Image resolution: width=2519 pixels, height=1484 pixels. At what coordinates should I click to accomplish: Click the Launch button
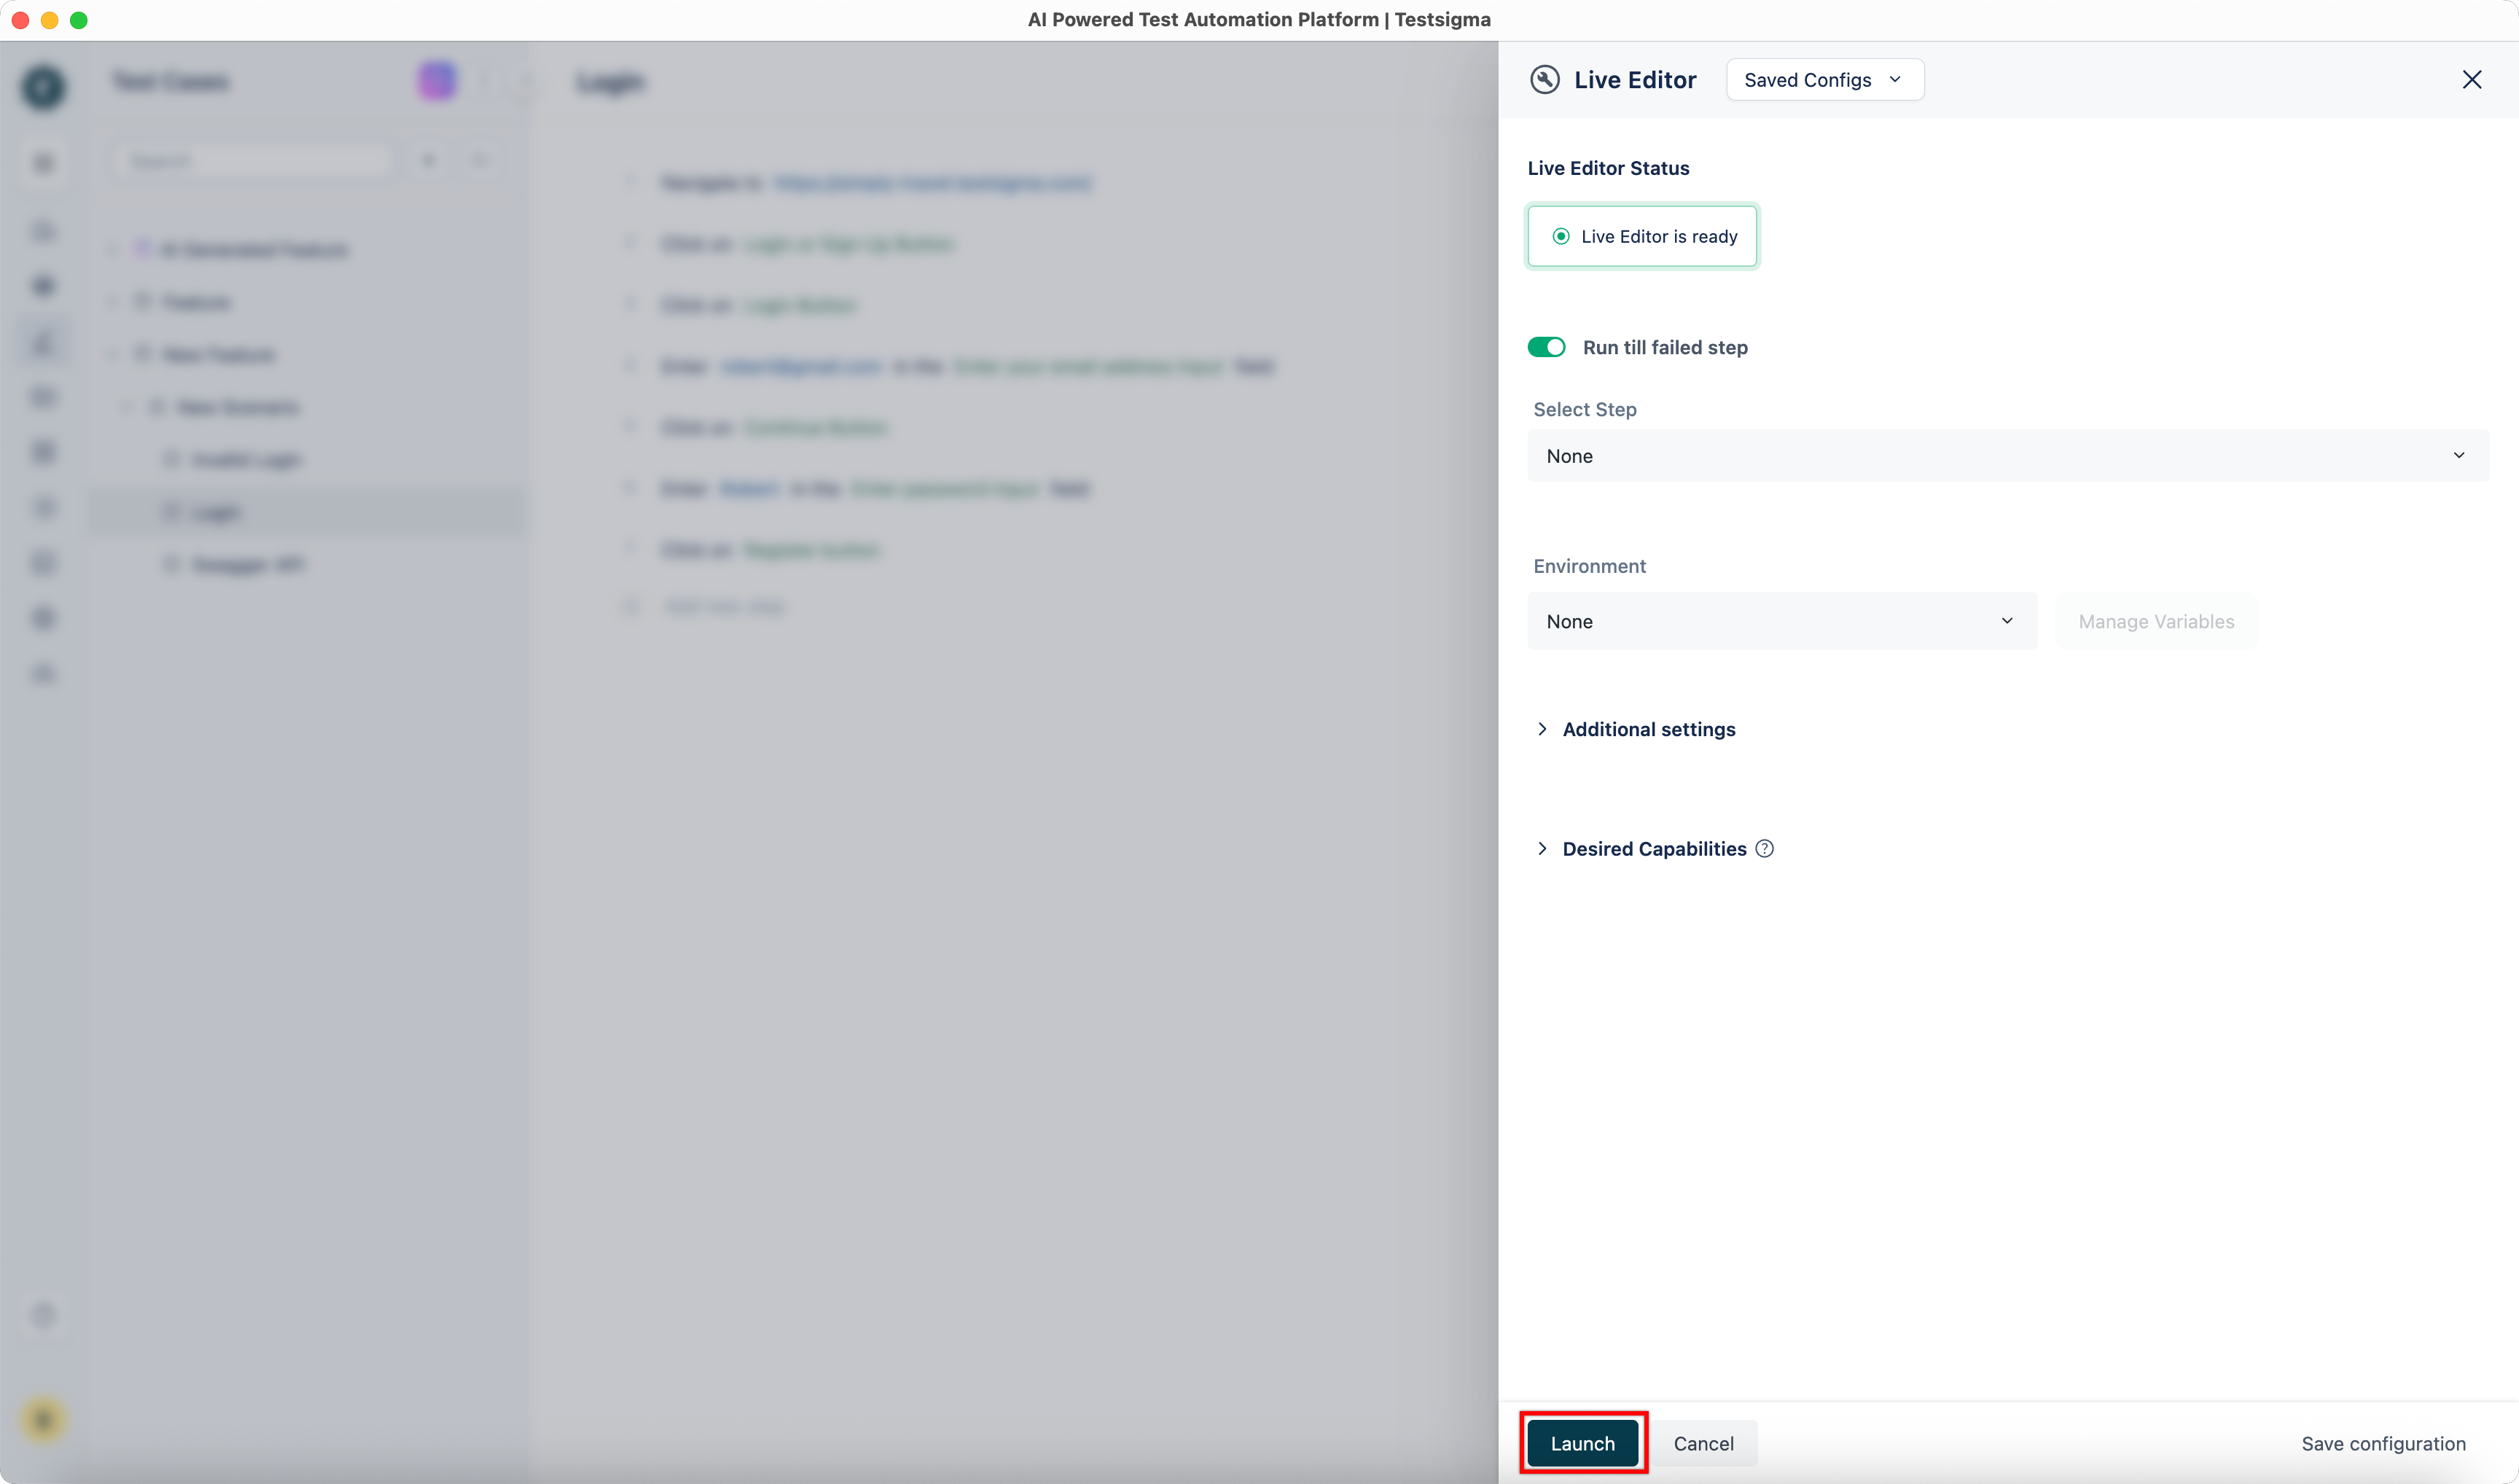coord(1582,1443)
